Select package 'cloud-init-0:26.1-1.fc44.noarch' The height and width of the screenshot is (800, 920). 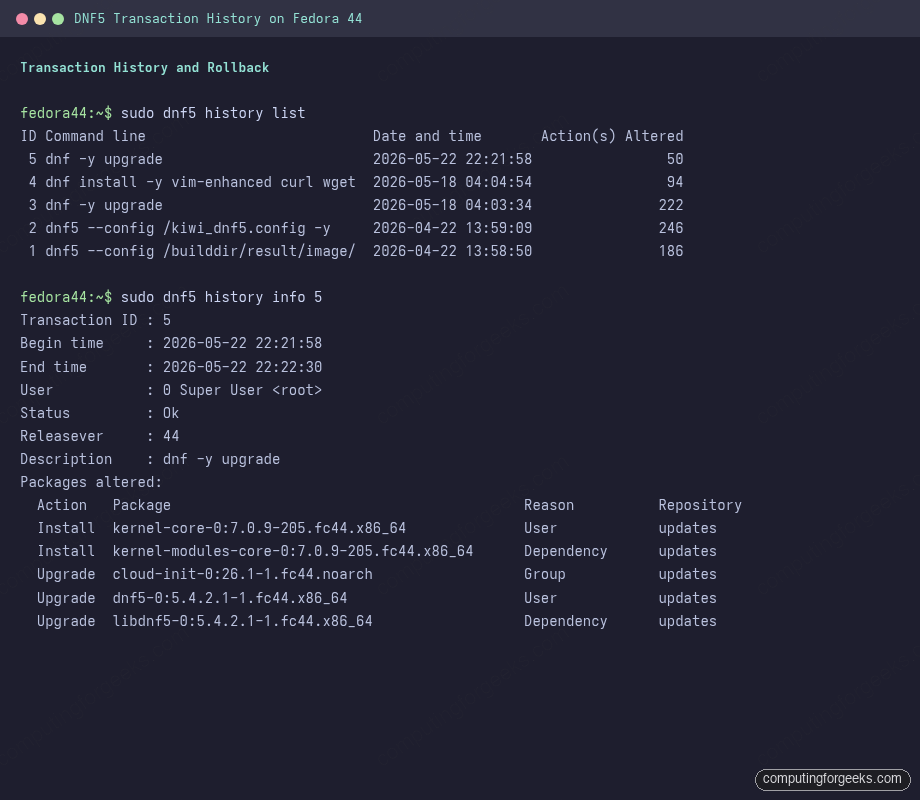[242, 574]
